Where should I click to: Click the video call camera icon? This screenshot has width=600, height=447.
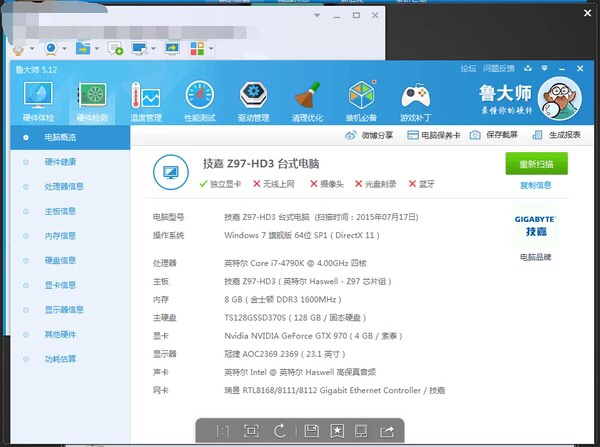tap(51, 49)
